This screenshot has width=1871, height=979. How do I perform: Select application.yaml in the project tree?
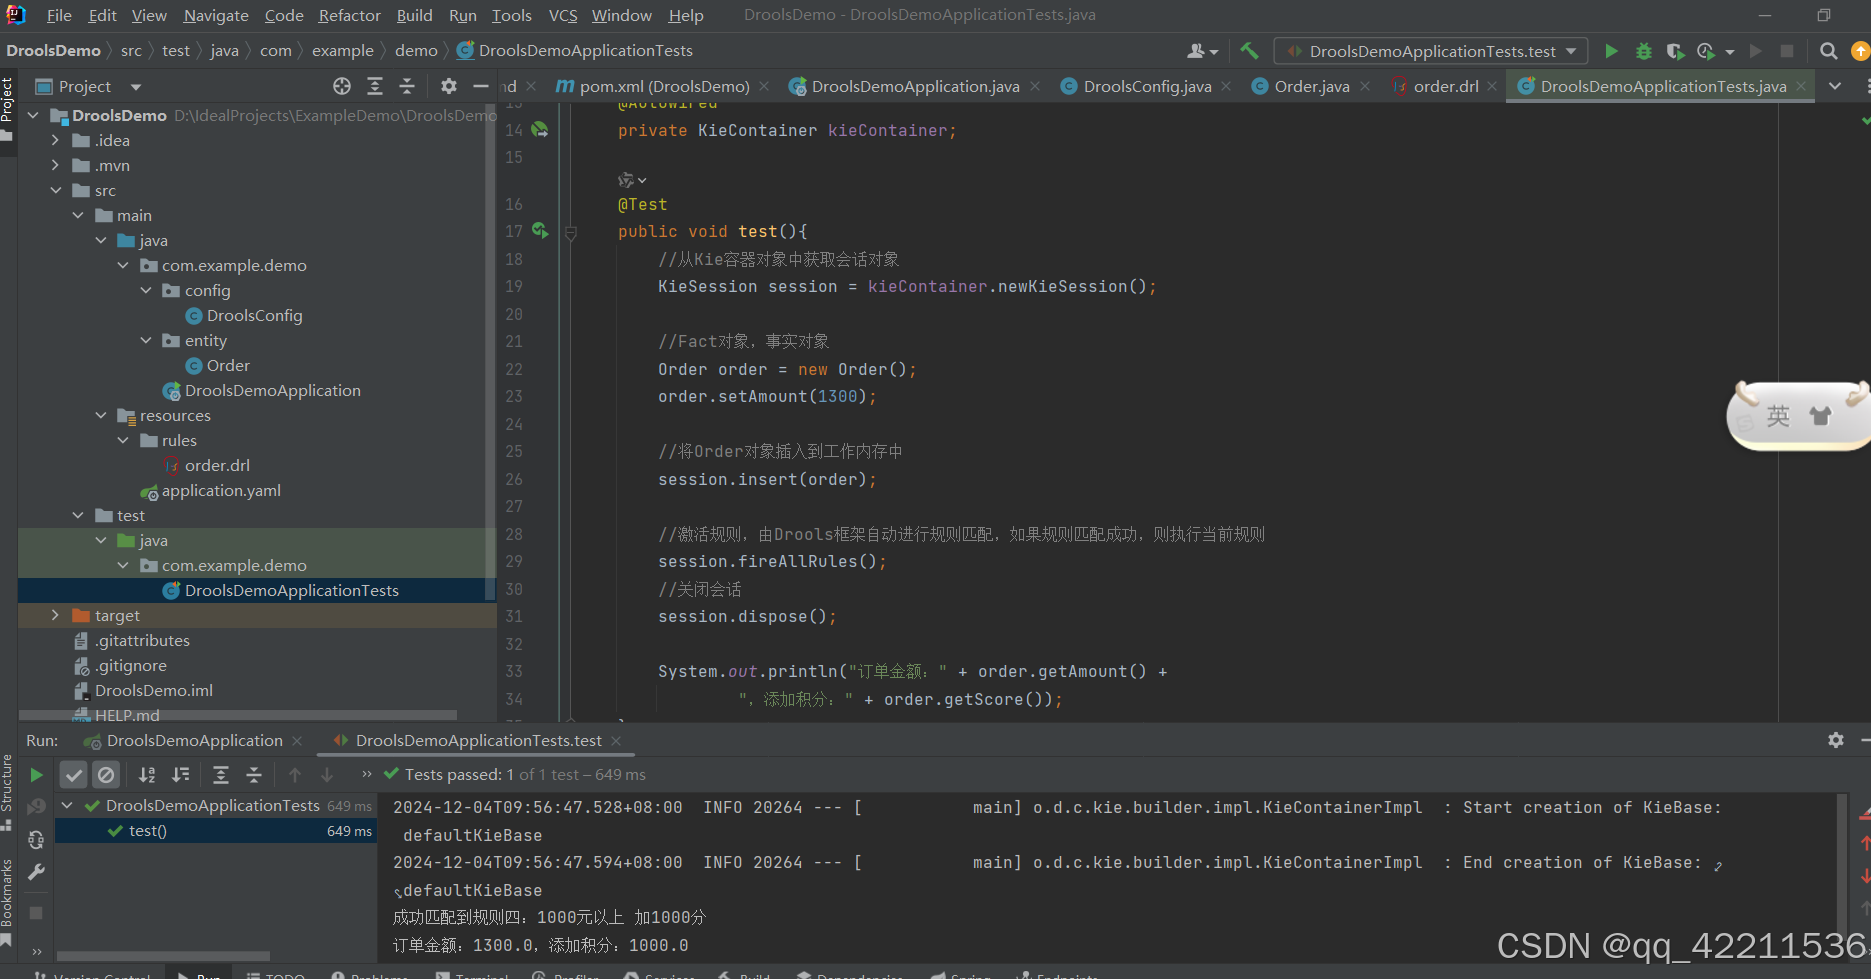tap(221, 491)
